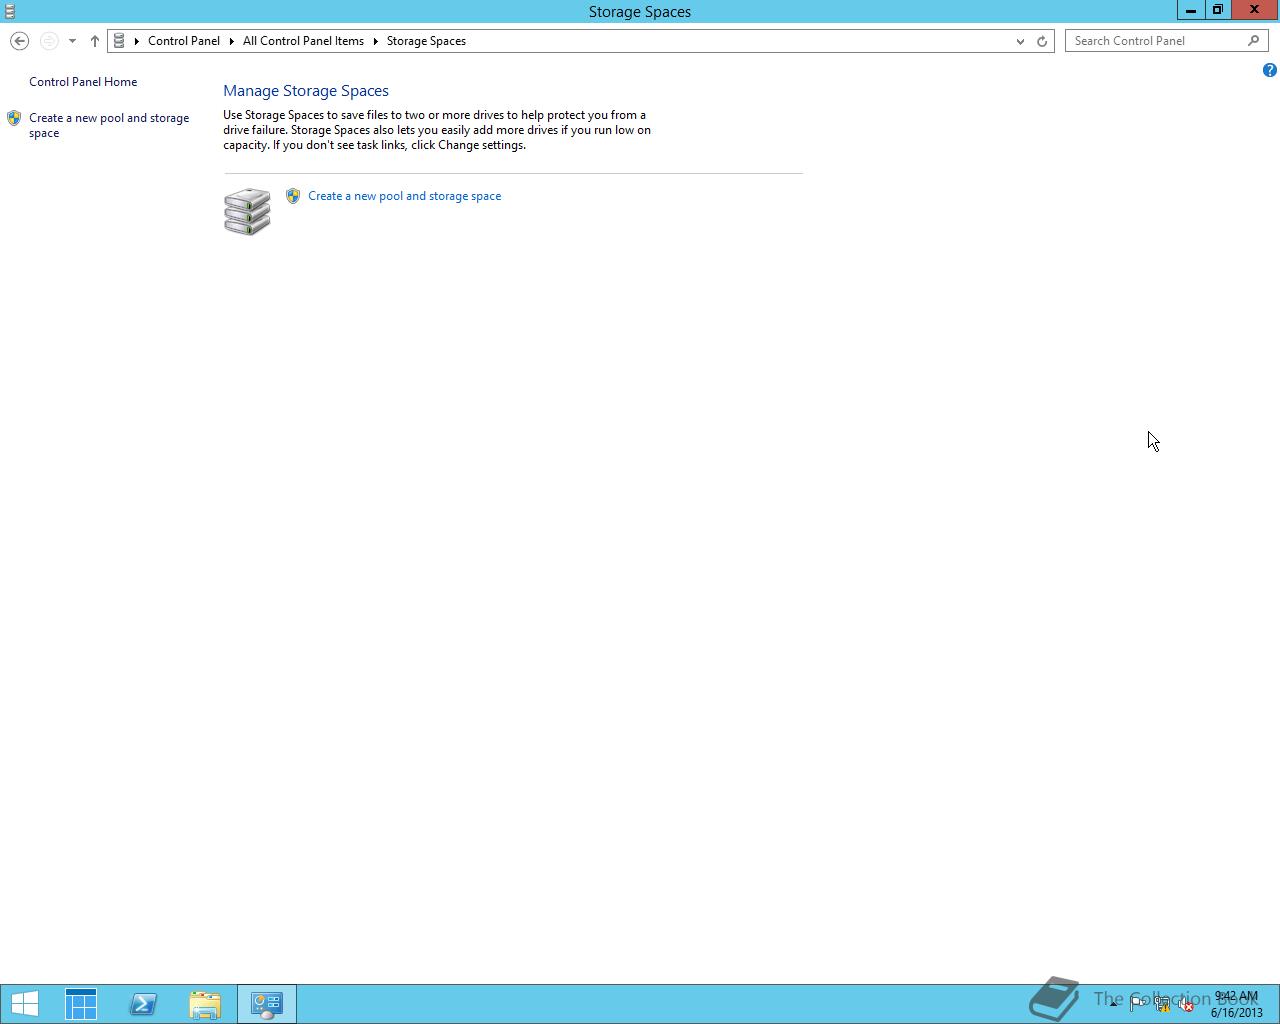
Task: Open Server Manager from taskbar
Action: coord(81,1004)
